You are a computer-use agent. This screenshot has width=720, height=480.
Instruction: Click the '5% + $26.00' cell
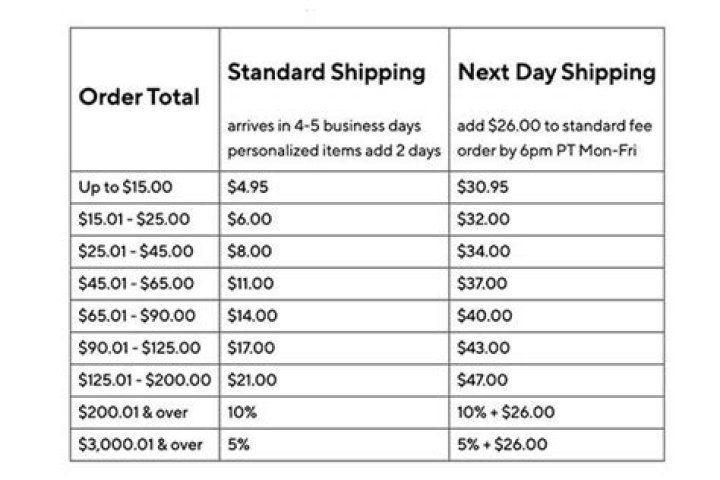503,444
